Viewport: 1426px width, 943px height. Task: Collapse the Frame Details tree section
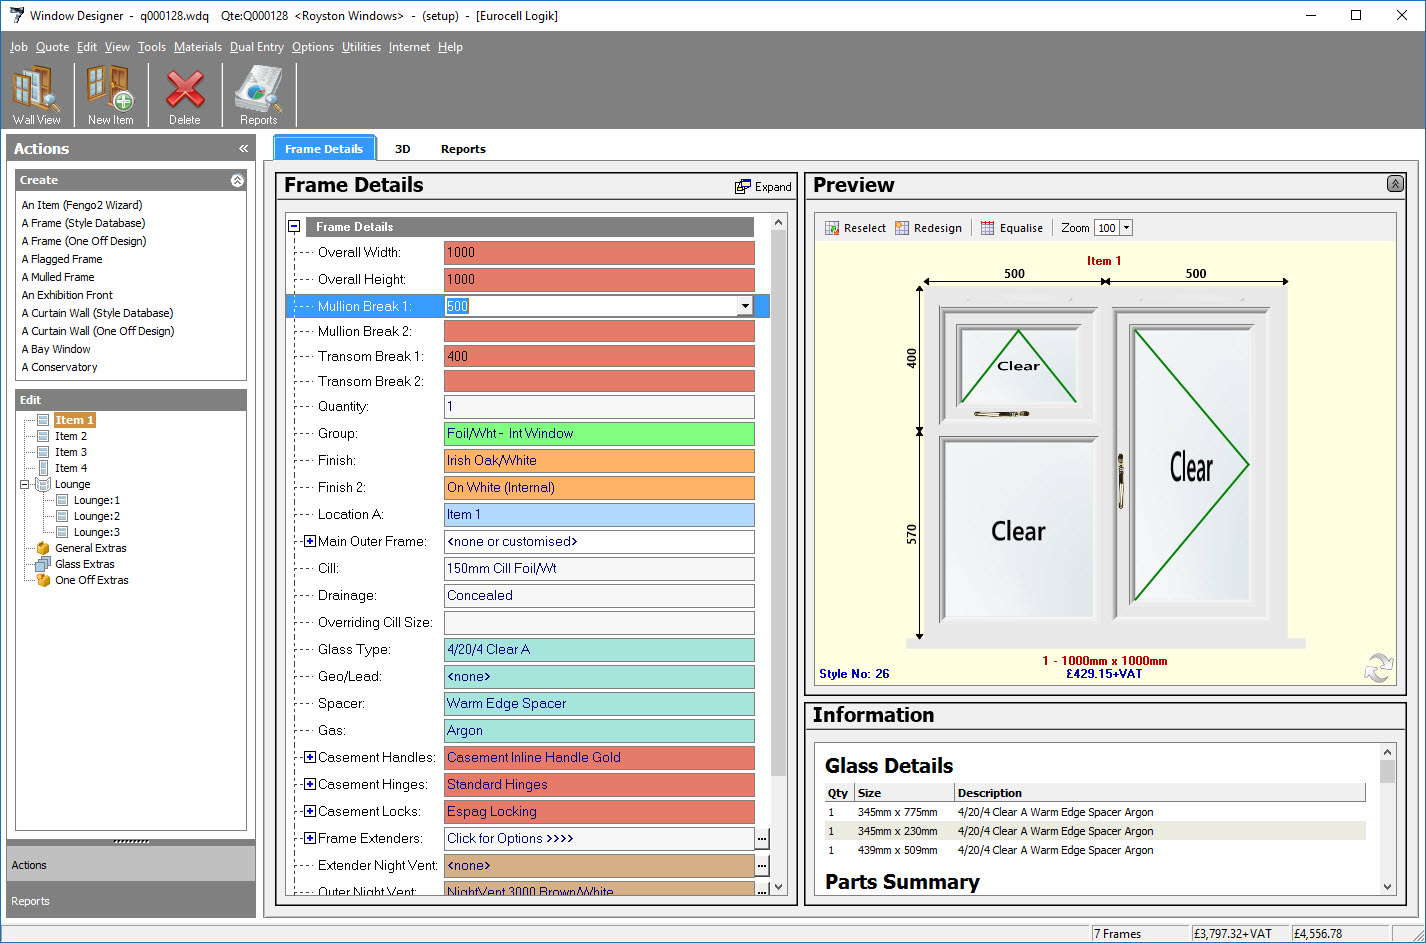[294, 227]
